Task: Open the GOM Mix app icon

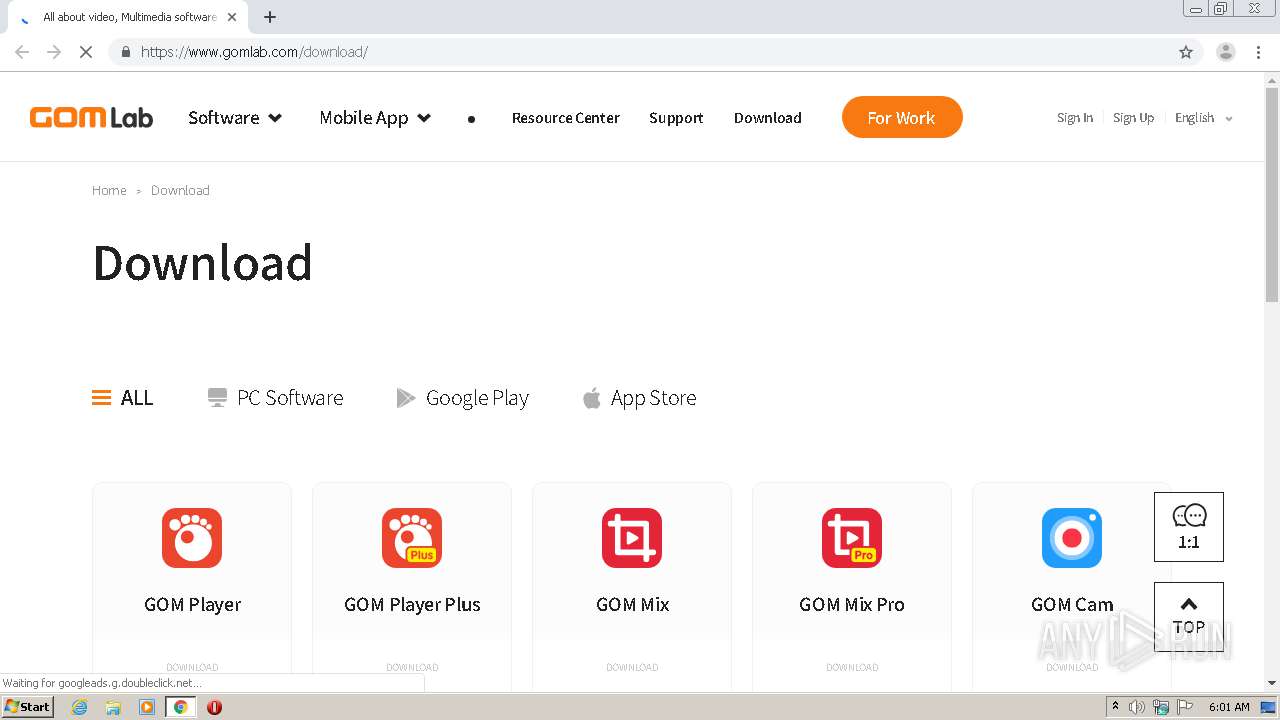Action: [x=632, y=538]
